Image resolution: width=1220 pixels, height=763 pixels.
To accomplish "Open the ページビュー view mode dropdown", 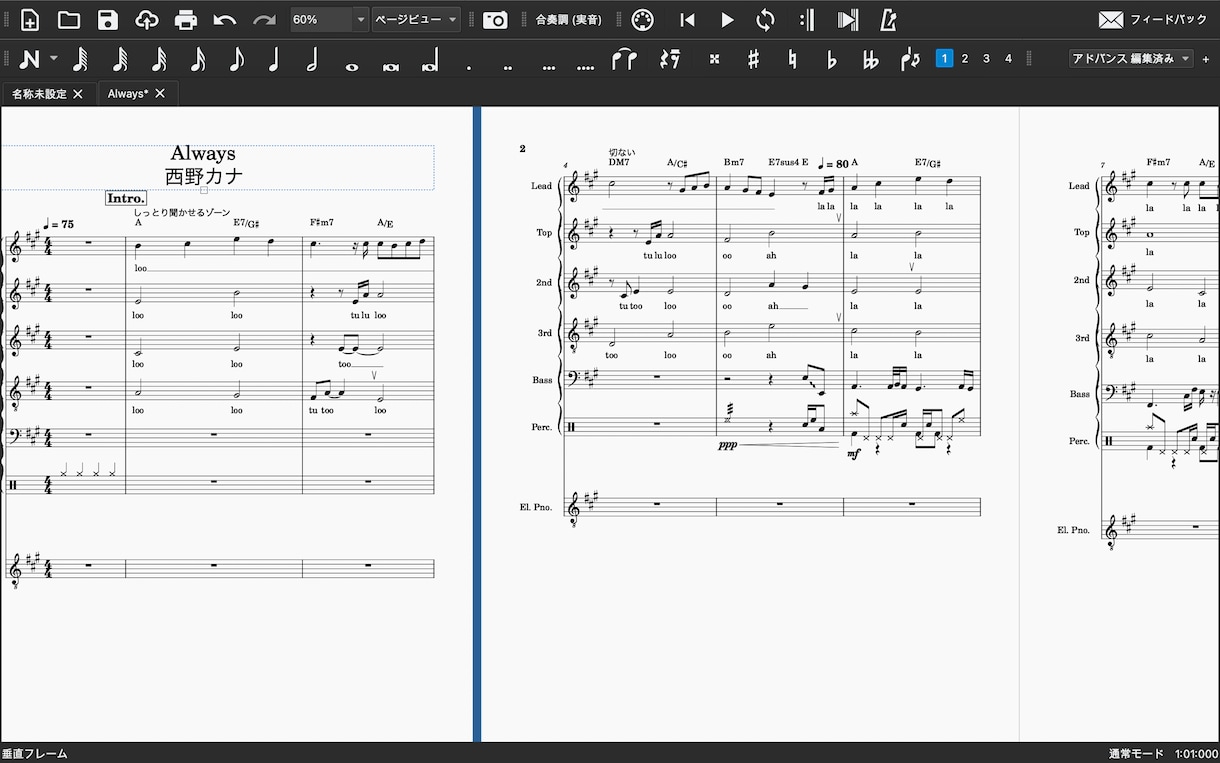I will [416, 20].
